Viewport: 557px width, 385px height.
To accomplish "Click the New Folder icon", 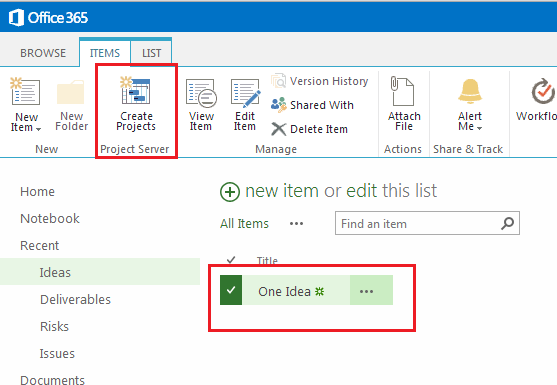I will tap(71, 92).
